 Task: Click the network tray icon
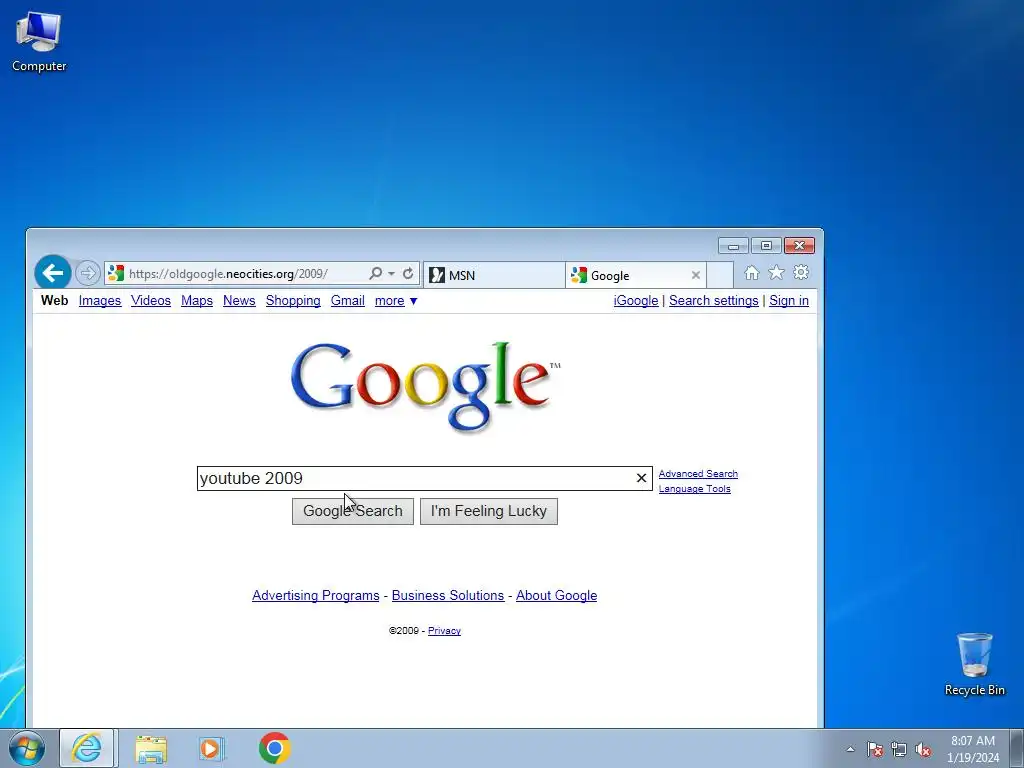point(899,749)
